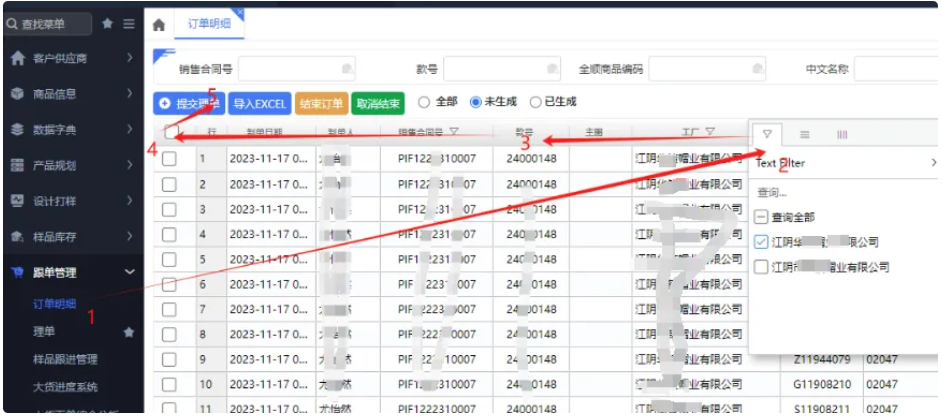Image resolution: width=943 pixels, height=419 pixels.
Task: Choose the 全部 radio option
Action: tap(424, 102)
